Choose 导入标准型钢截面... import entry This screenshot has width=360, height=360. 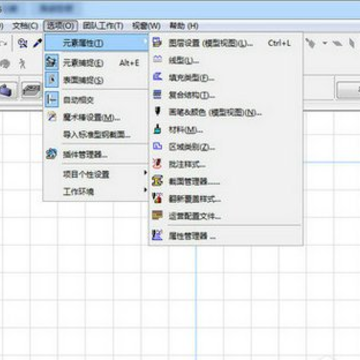click(97, 135)
